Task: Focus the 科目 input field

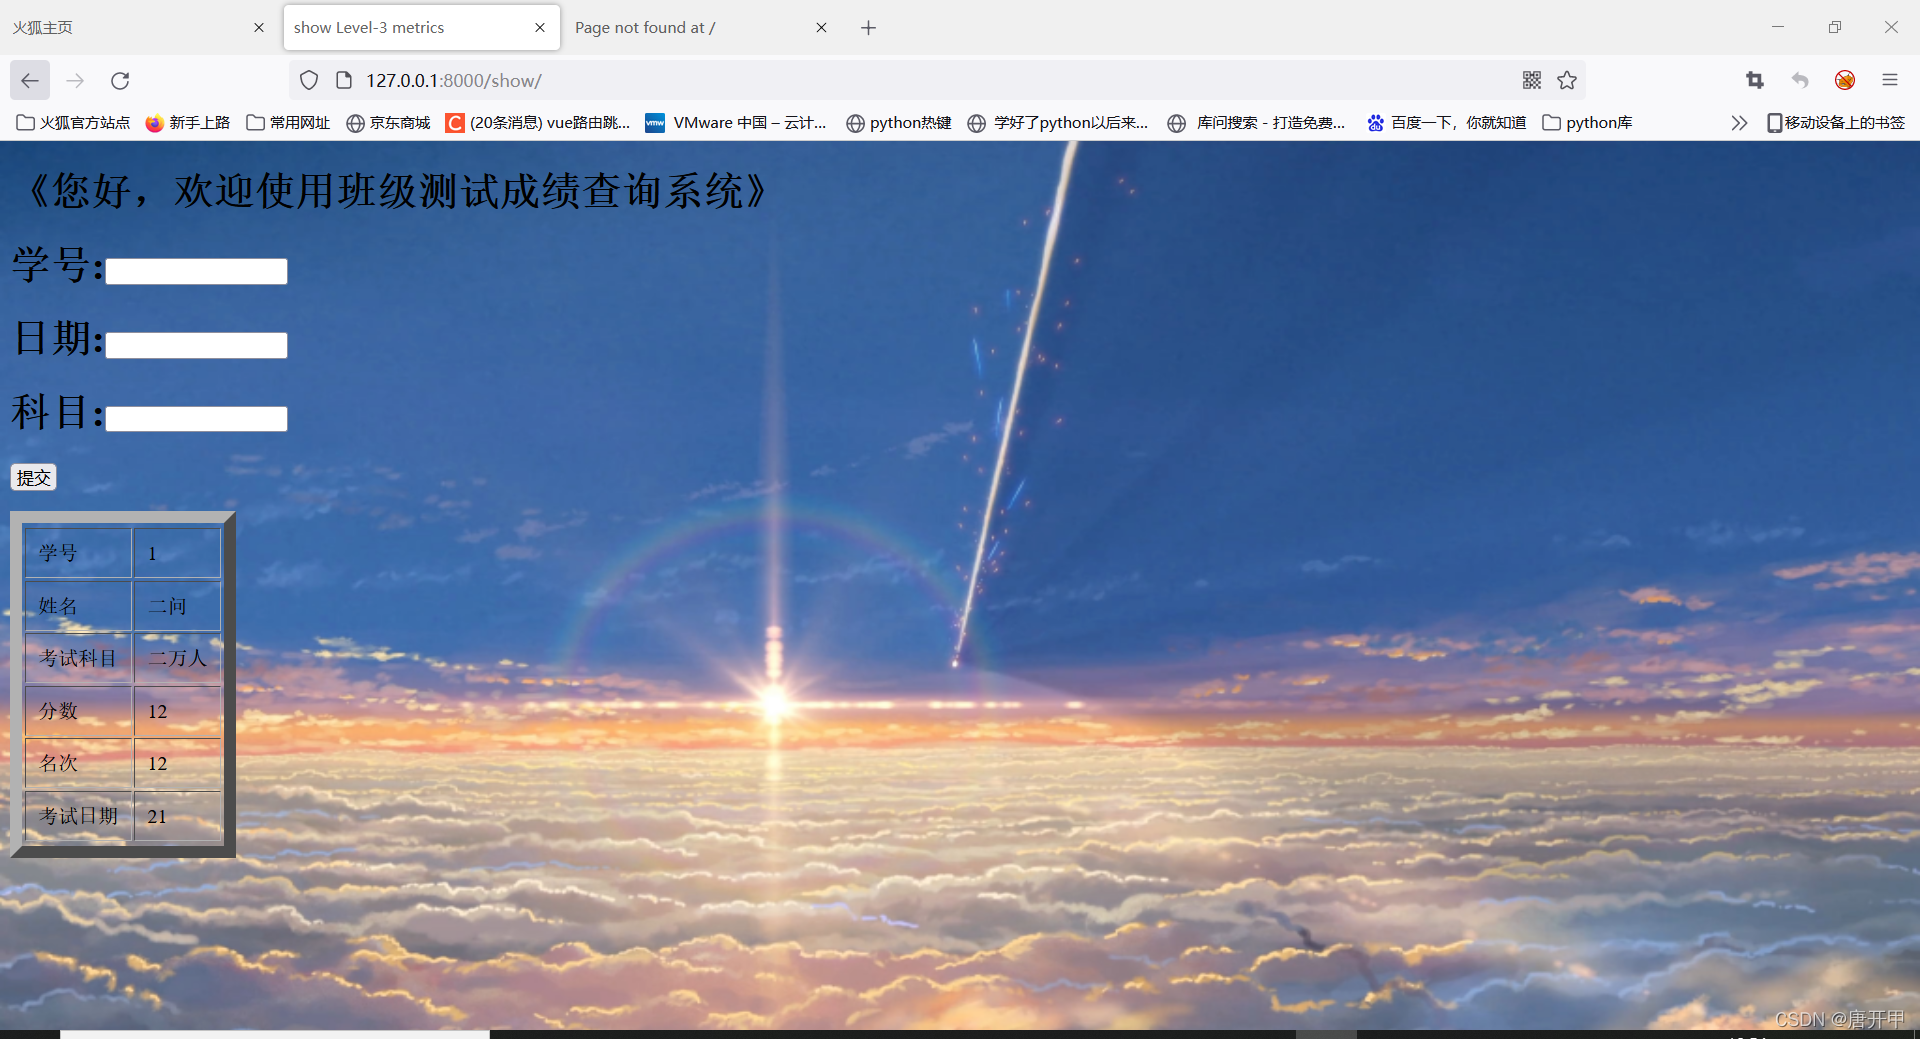Action: (x=196, y=418)
